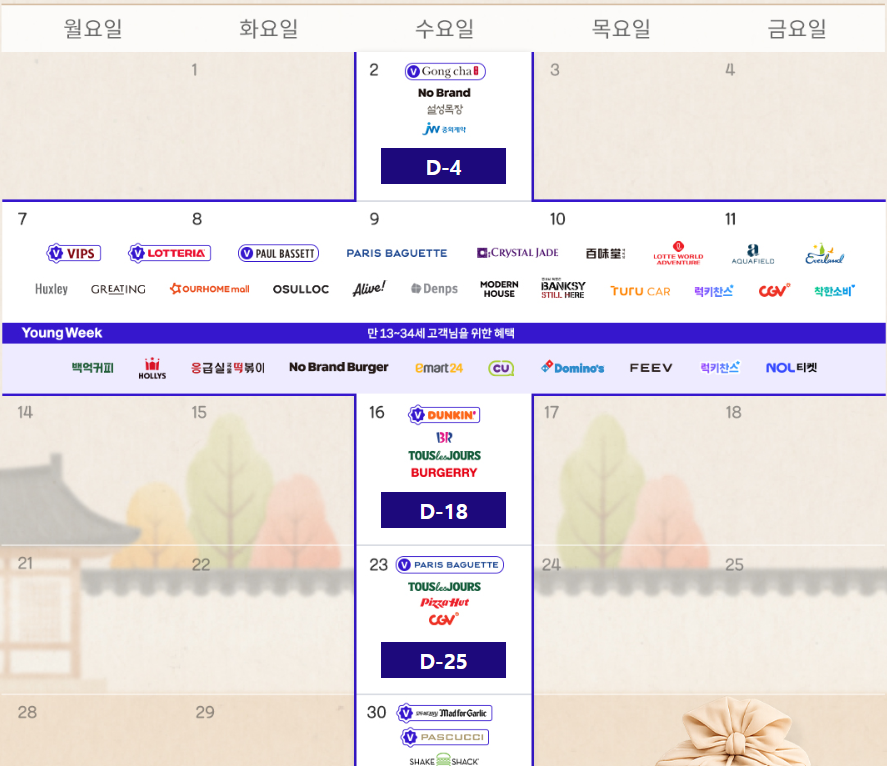Click the D-18 countdown button
The height and width of the screenshot is (766, 887).
(x=444, y=510)
